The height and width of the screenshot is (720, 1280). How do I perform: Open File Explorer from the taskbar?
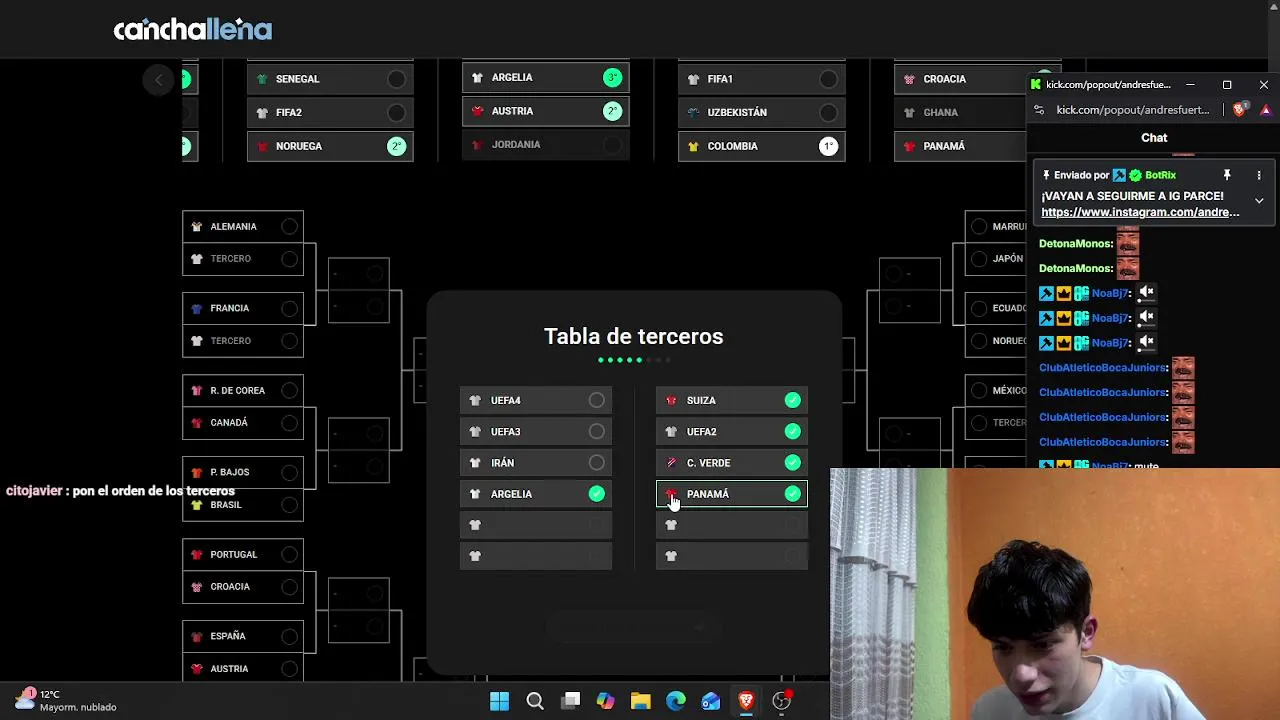coord(641,701)
